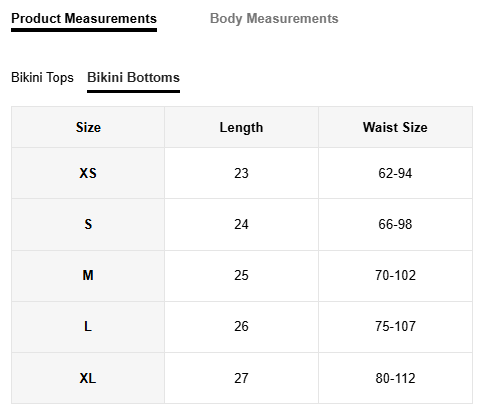
Task: Click the length value 23
Action: (x=241, y=173)
